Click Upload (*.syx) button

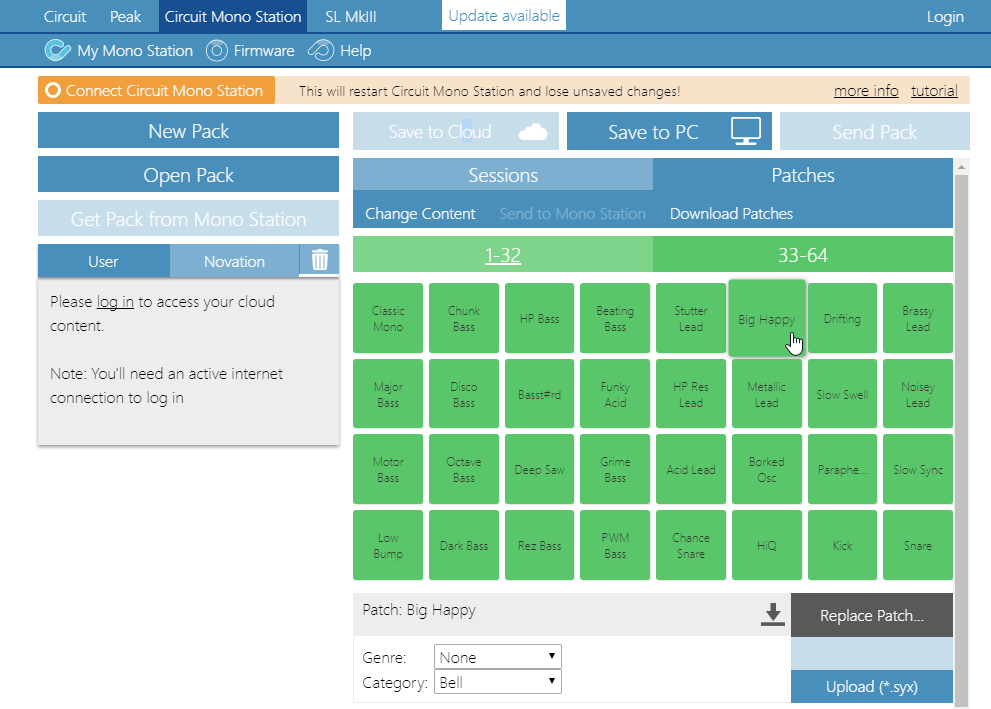click(x=872, y=686)
